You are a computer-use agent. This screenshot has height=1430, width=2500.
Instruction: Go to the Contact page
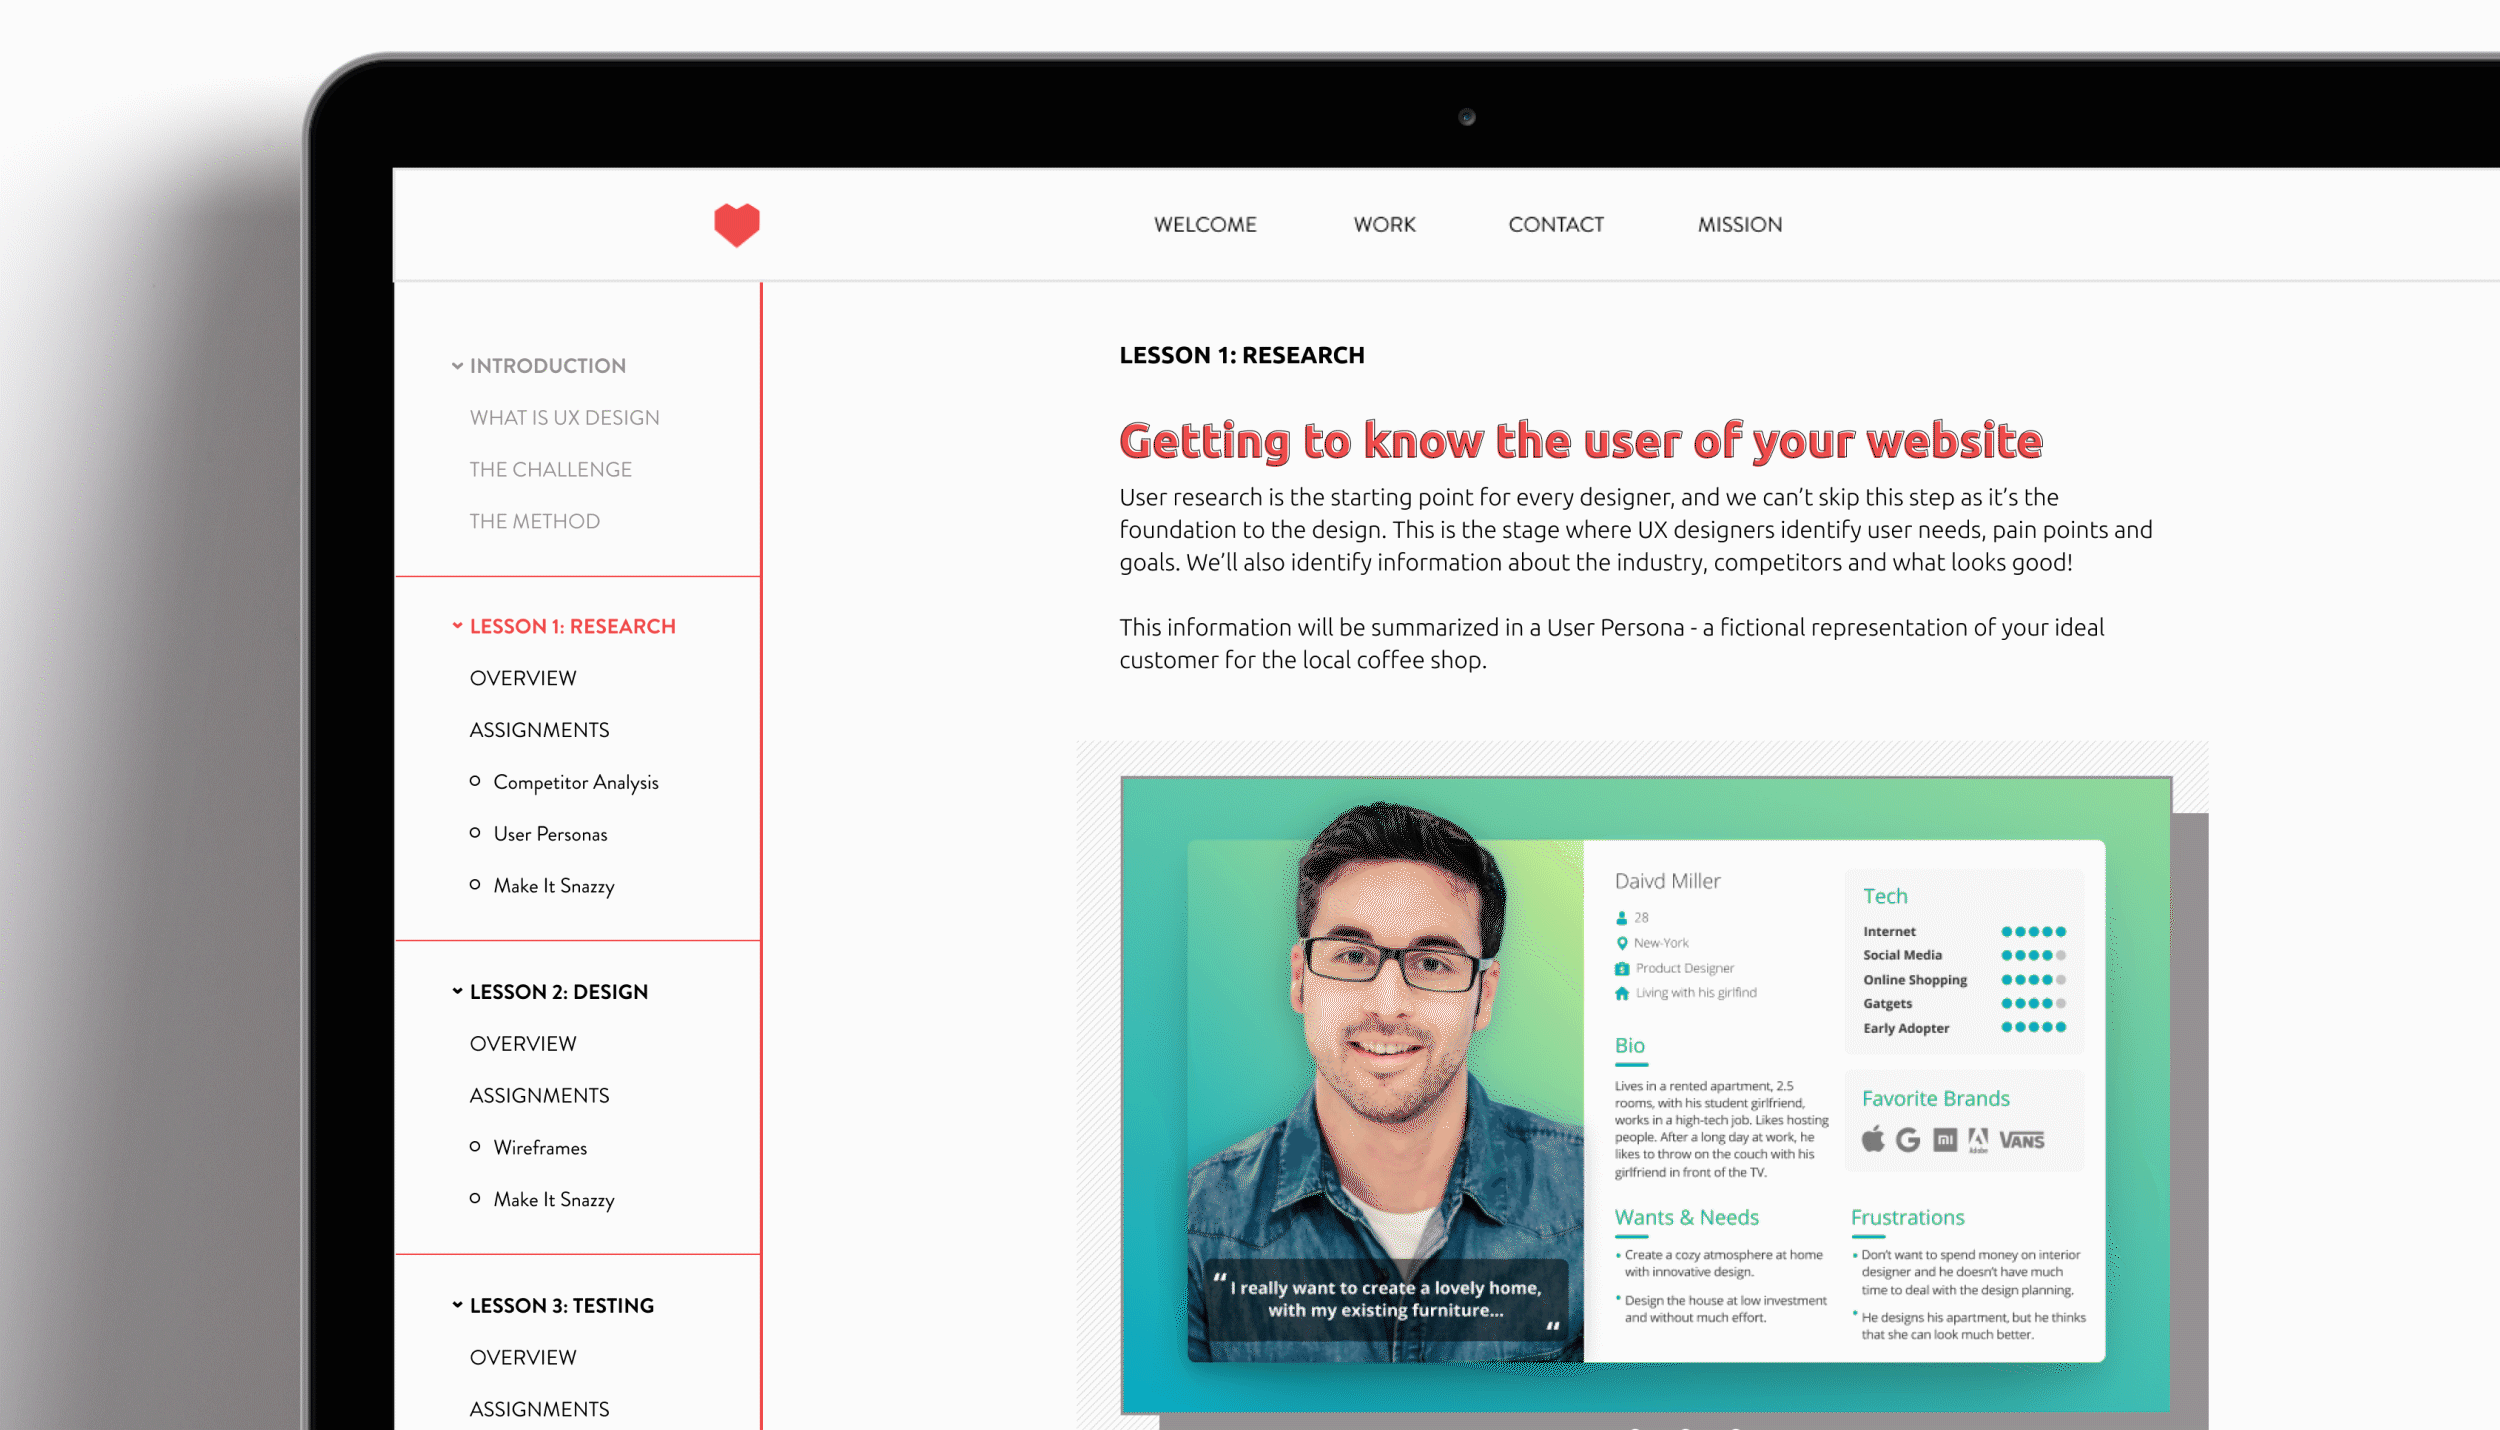tap(1555, 225)
